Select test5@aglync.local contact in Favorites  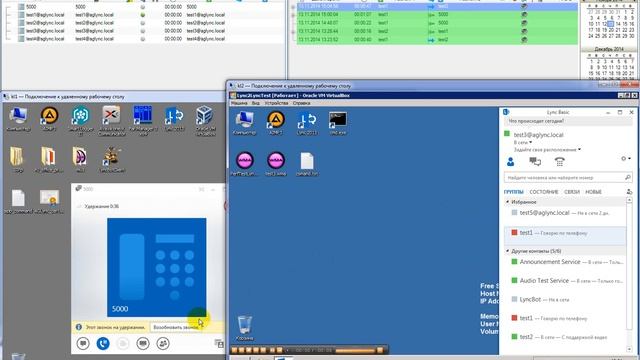pos(565,213)
